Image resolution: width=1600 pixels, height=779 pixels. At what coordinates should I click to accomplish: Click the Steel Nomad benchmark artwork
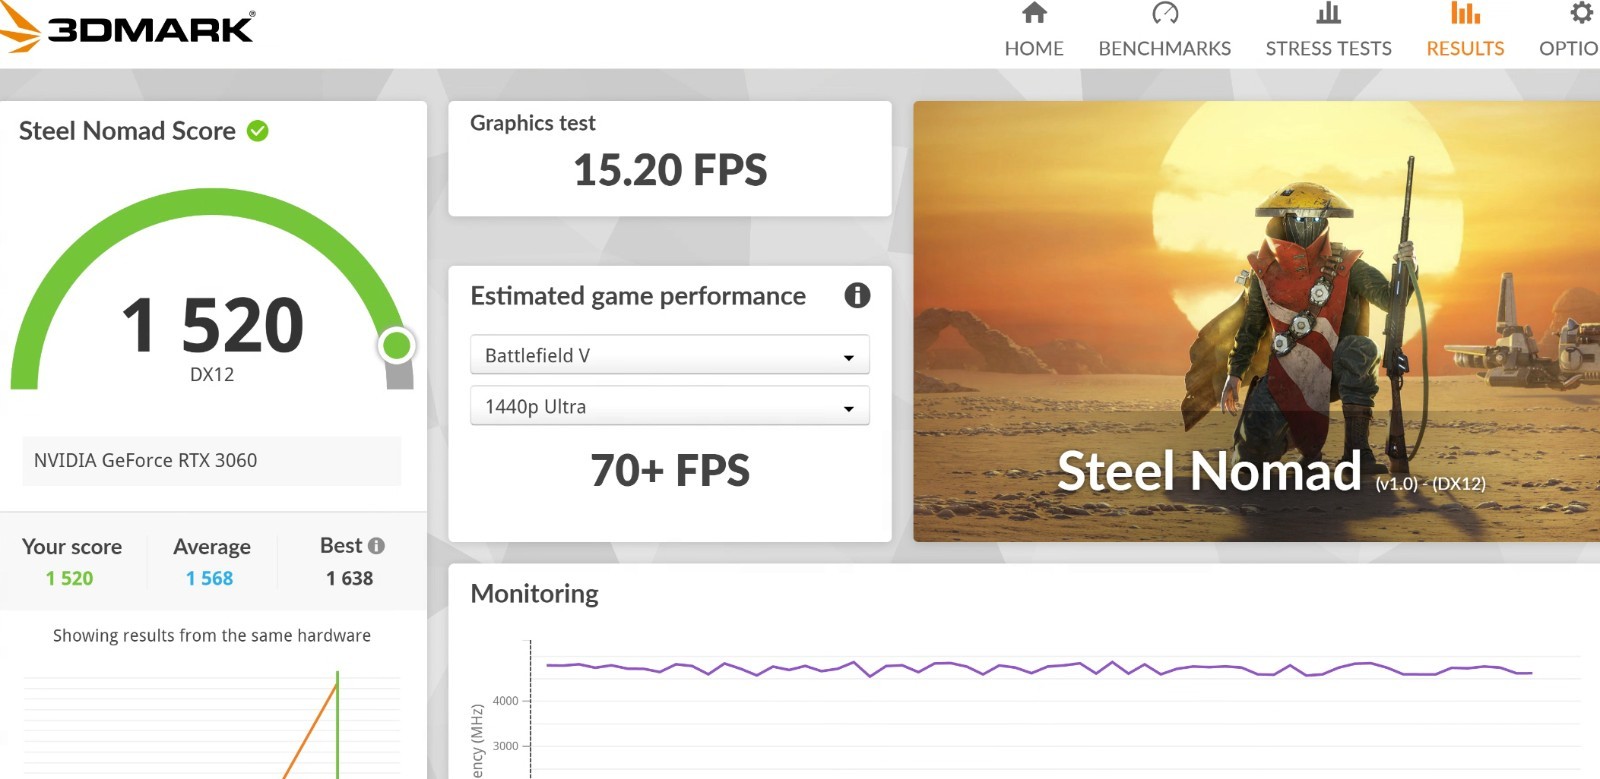click(1256, 321)
